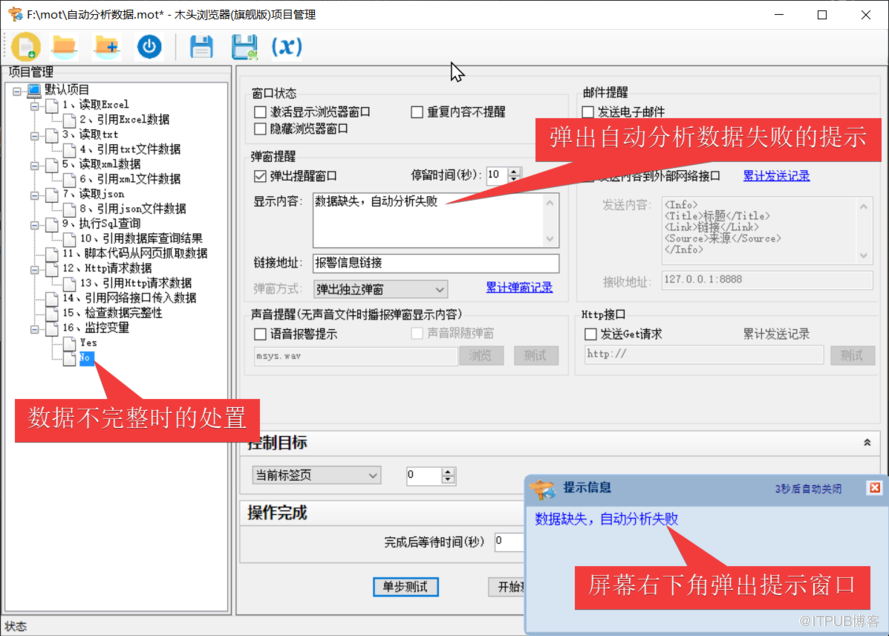Open the 当前标签页 dropdown
The height and width of the screenshot is (636, 889).
pos(316,475)
